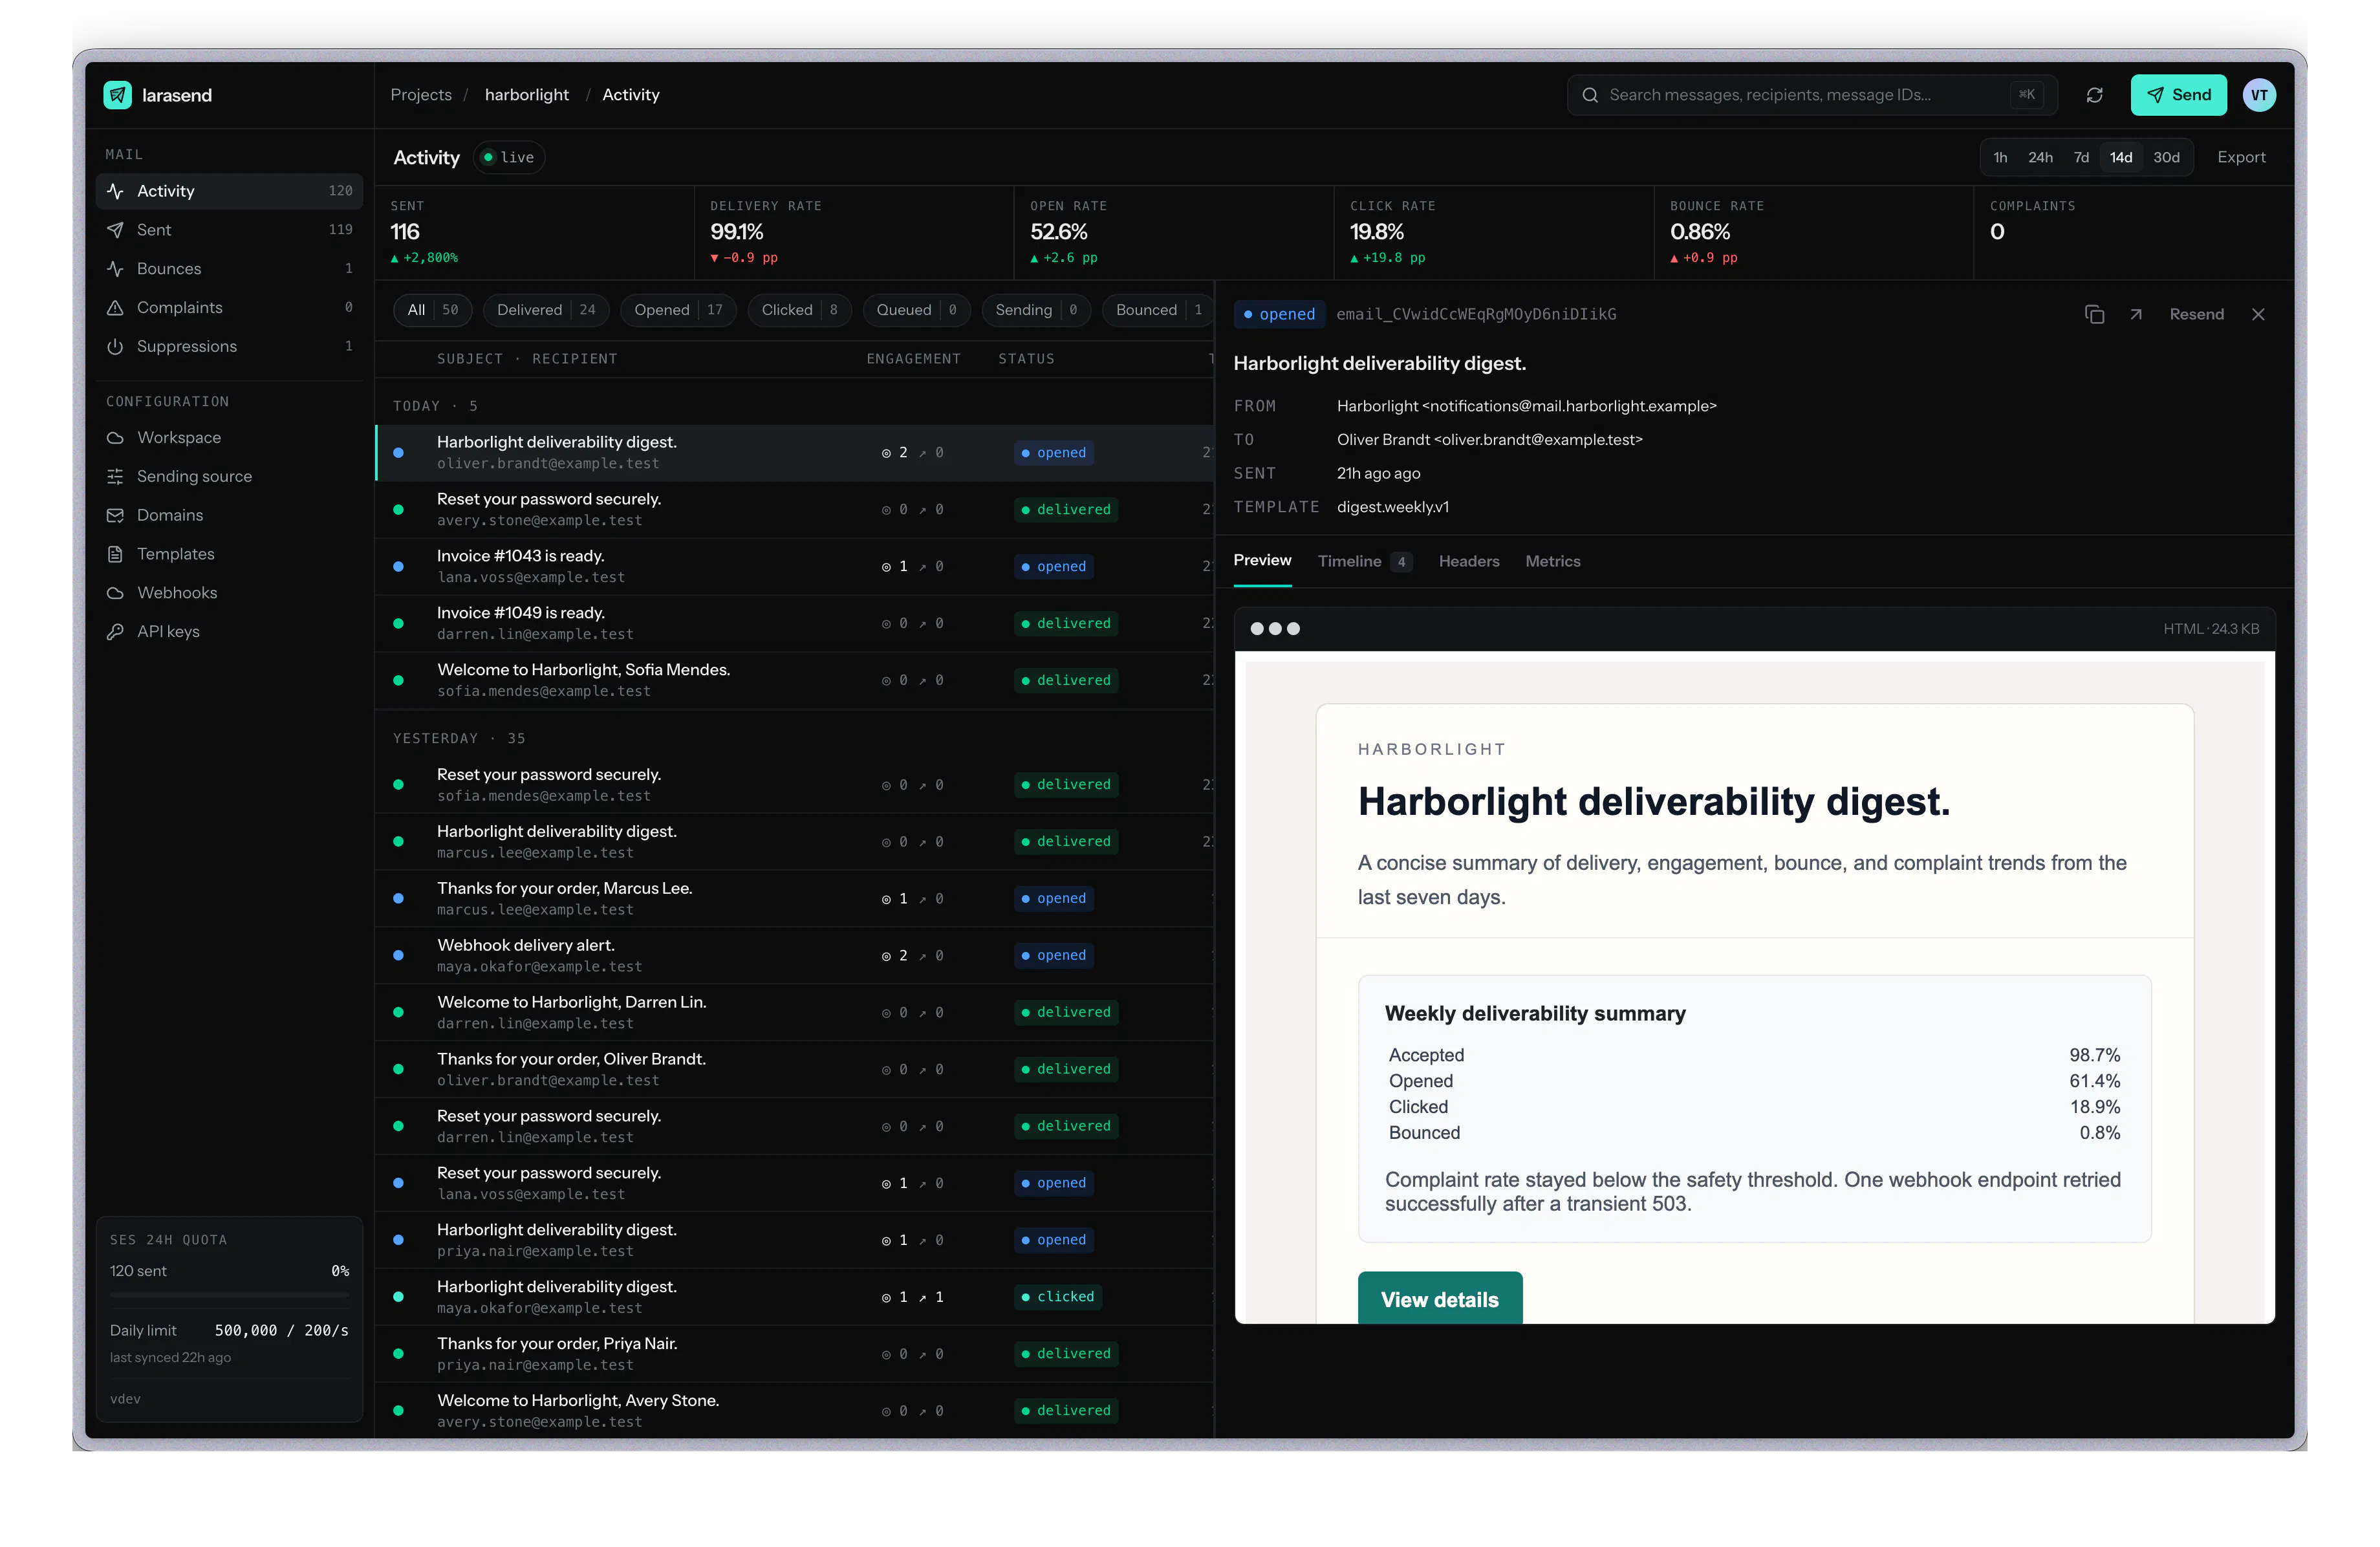Screen dimensions: 2380x1547
Task: Switch to the Headers tab
Action: tap(1469, 561)
